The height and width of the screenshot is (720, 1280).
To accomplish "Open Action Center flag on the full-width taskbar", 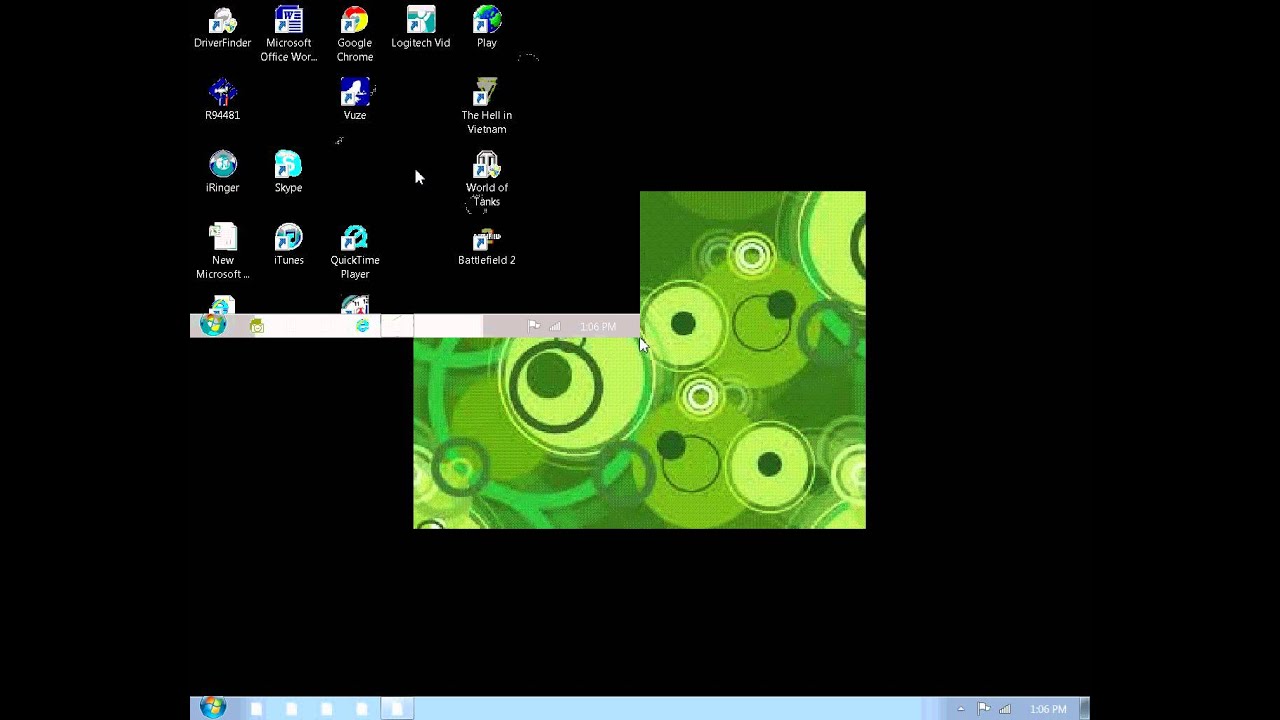I will [x=984, y=709].
